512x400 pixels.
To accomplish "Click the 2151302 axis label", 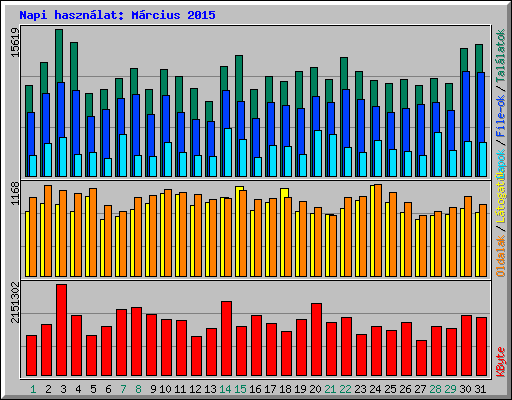I will tap(16, 302).
